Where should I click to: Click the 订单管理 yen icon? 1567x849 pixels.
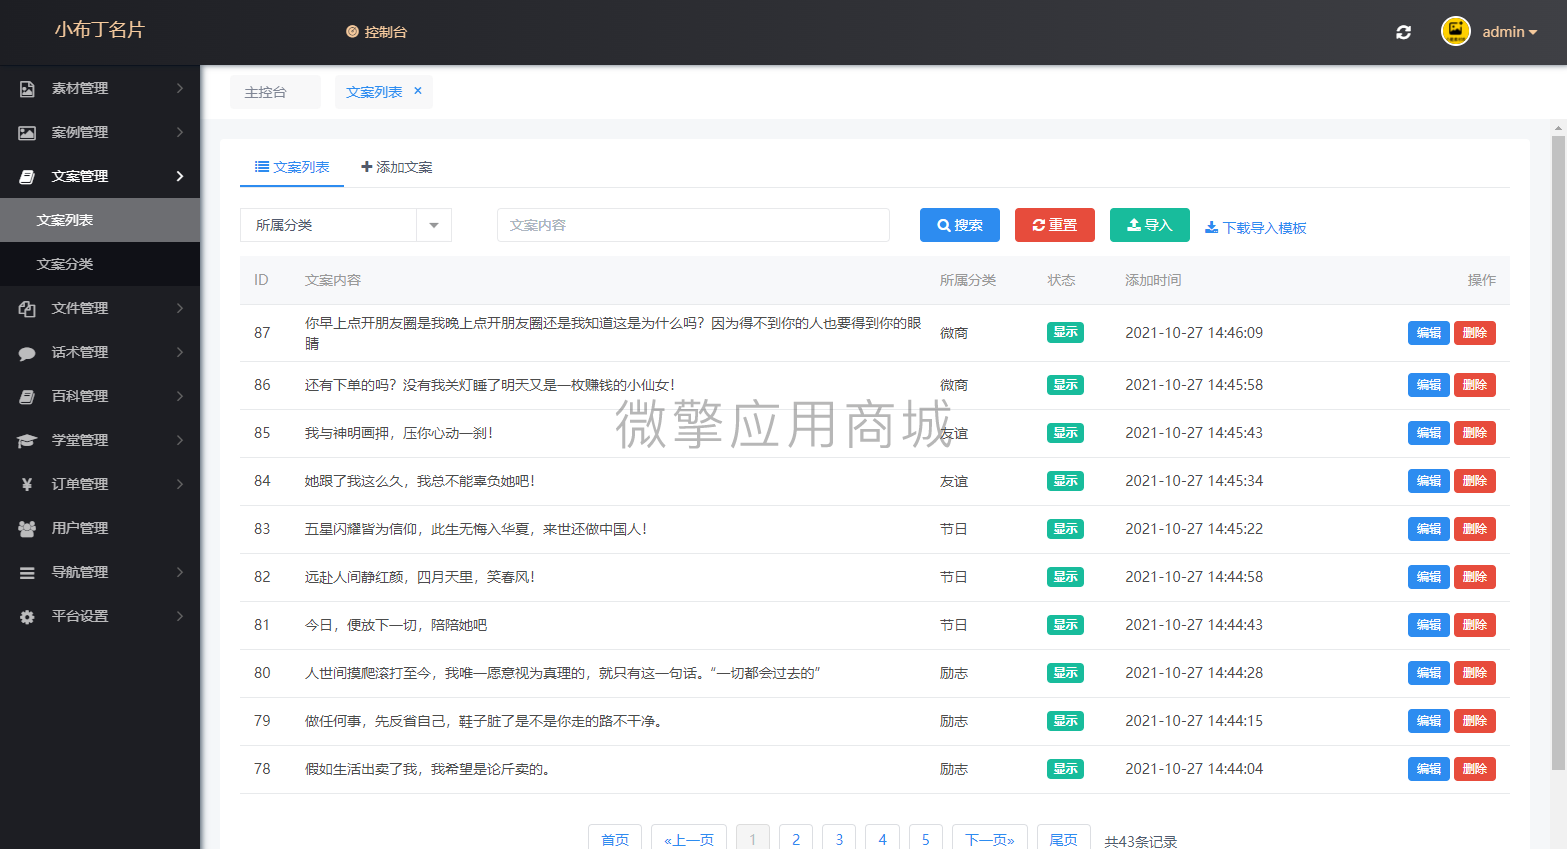[x=27, y=484]
